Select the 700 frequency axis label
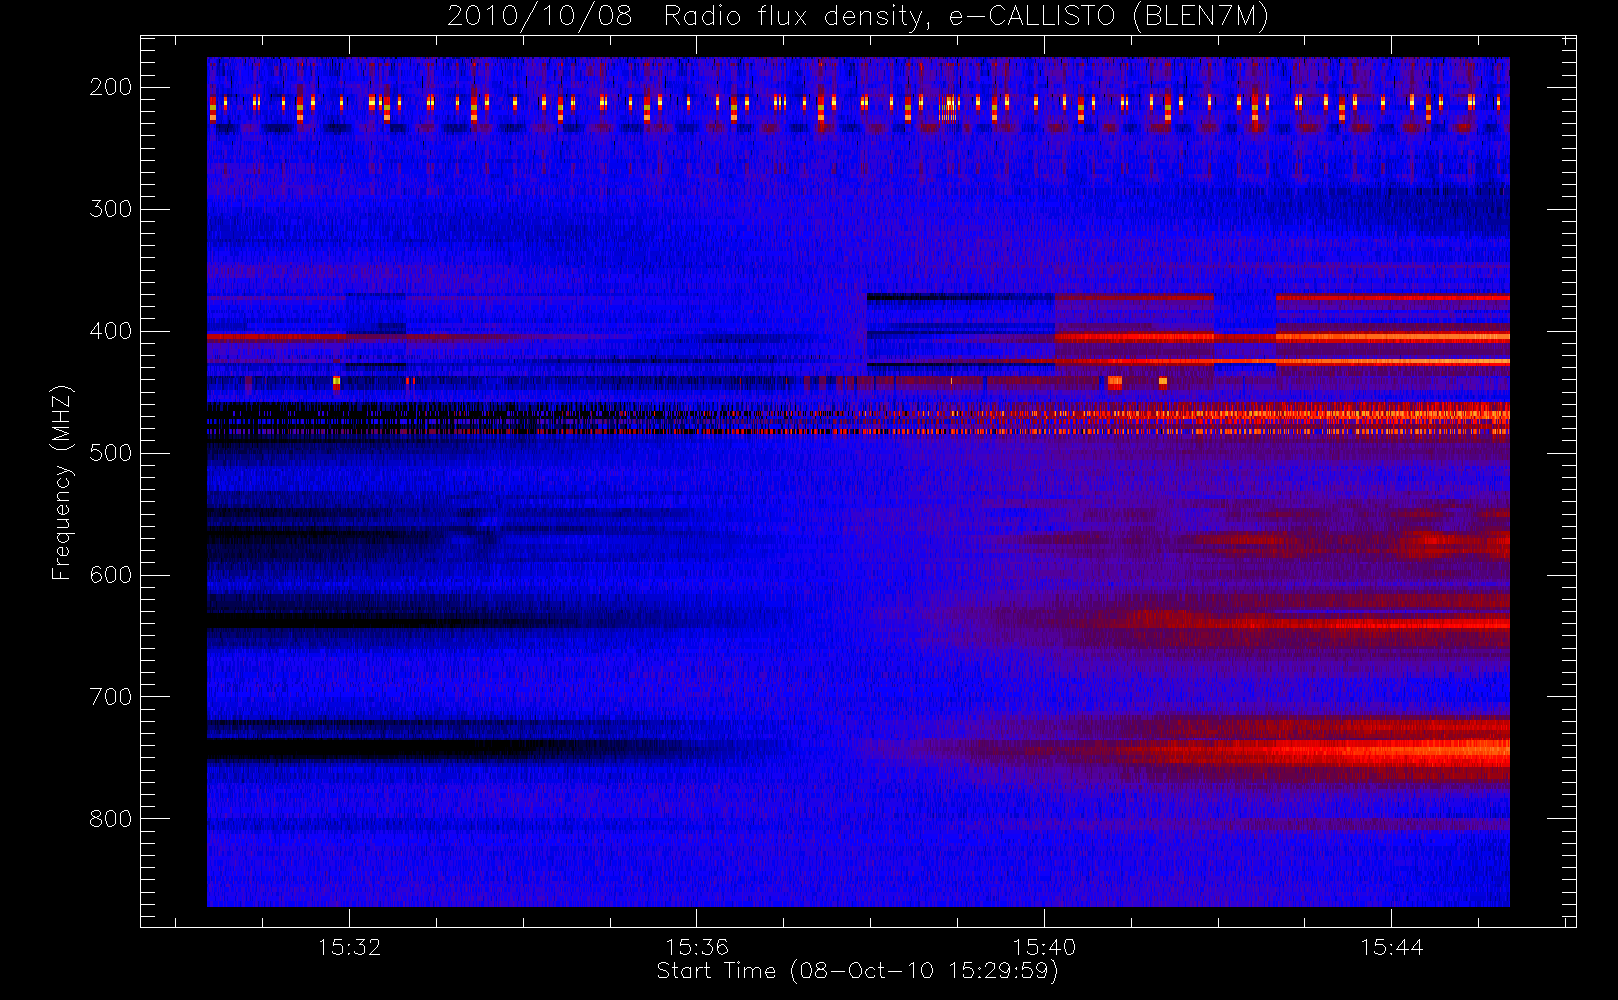Screen dimensions: 1618x1000 [x=111, y=697]
